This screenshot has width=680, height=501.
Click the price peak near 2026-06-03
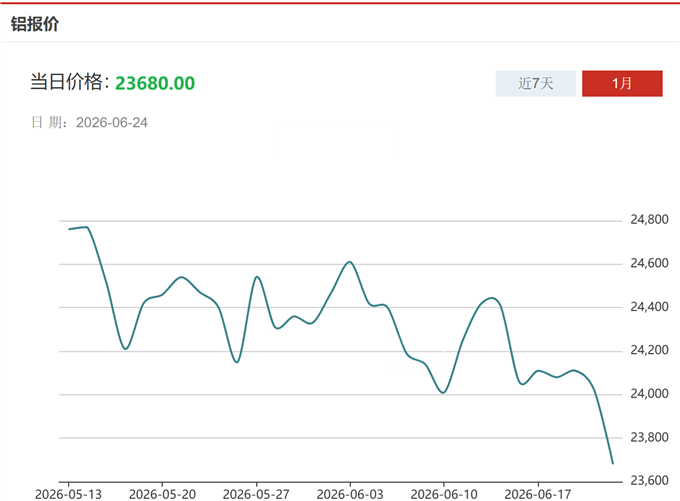(350, 262)
